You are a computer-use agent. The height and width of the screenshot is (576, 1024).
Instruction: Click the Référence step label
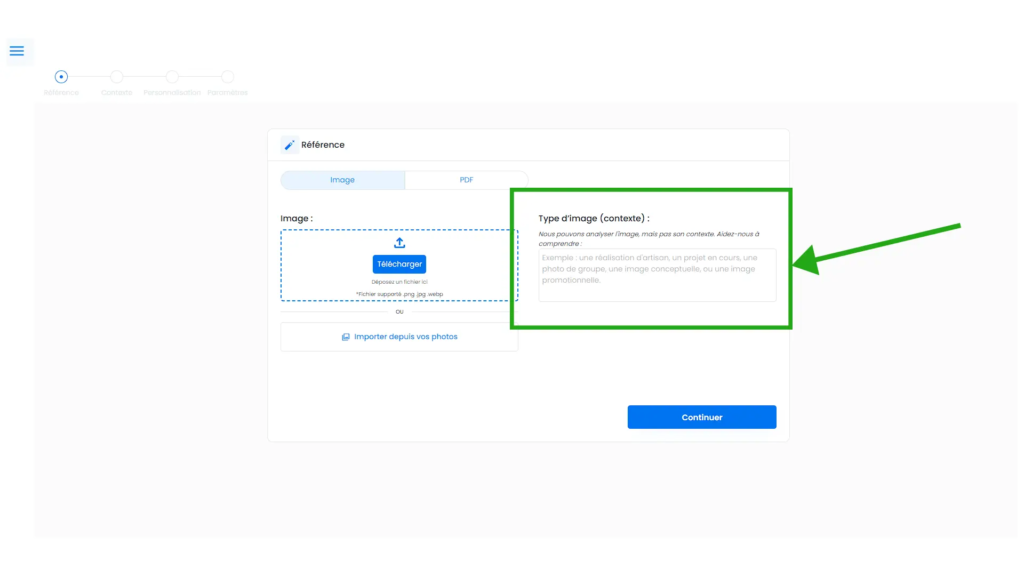(x=61, y=93)
